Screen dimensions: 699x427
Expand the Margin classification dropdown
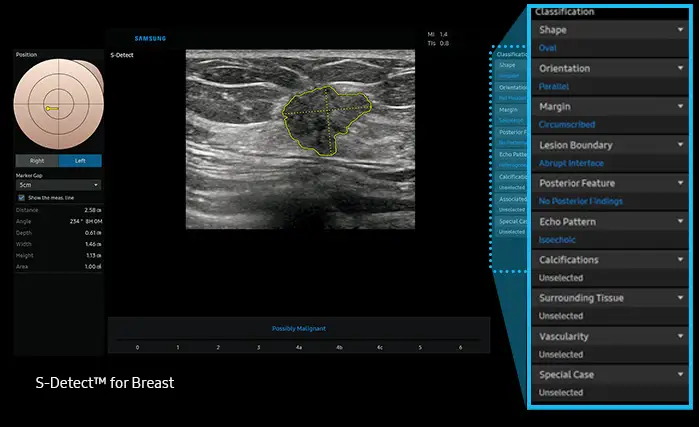pos(610,107)
